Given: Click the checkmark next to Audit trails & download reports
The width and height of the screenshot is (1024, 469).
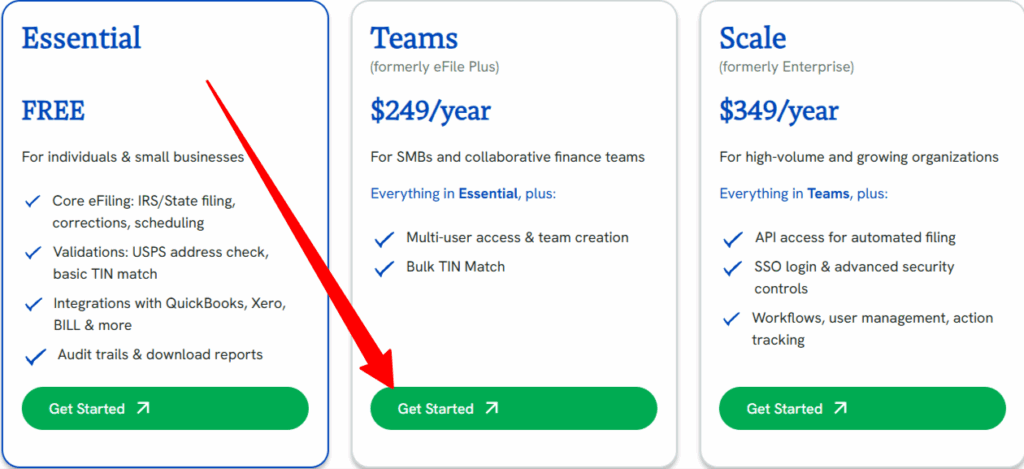Looking at the screenshot, I should pyautogui.click(x=35, y=357).
